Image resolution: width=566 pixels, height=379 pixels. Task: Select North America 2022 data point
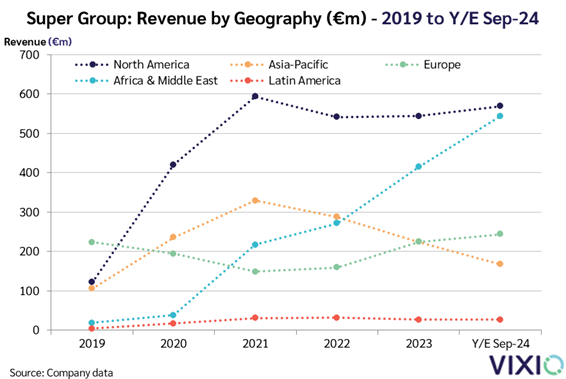(336, 117)
